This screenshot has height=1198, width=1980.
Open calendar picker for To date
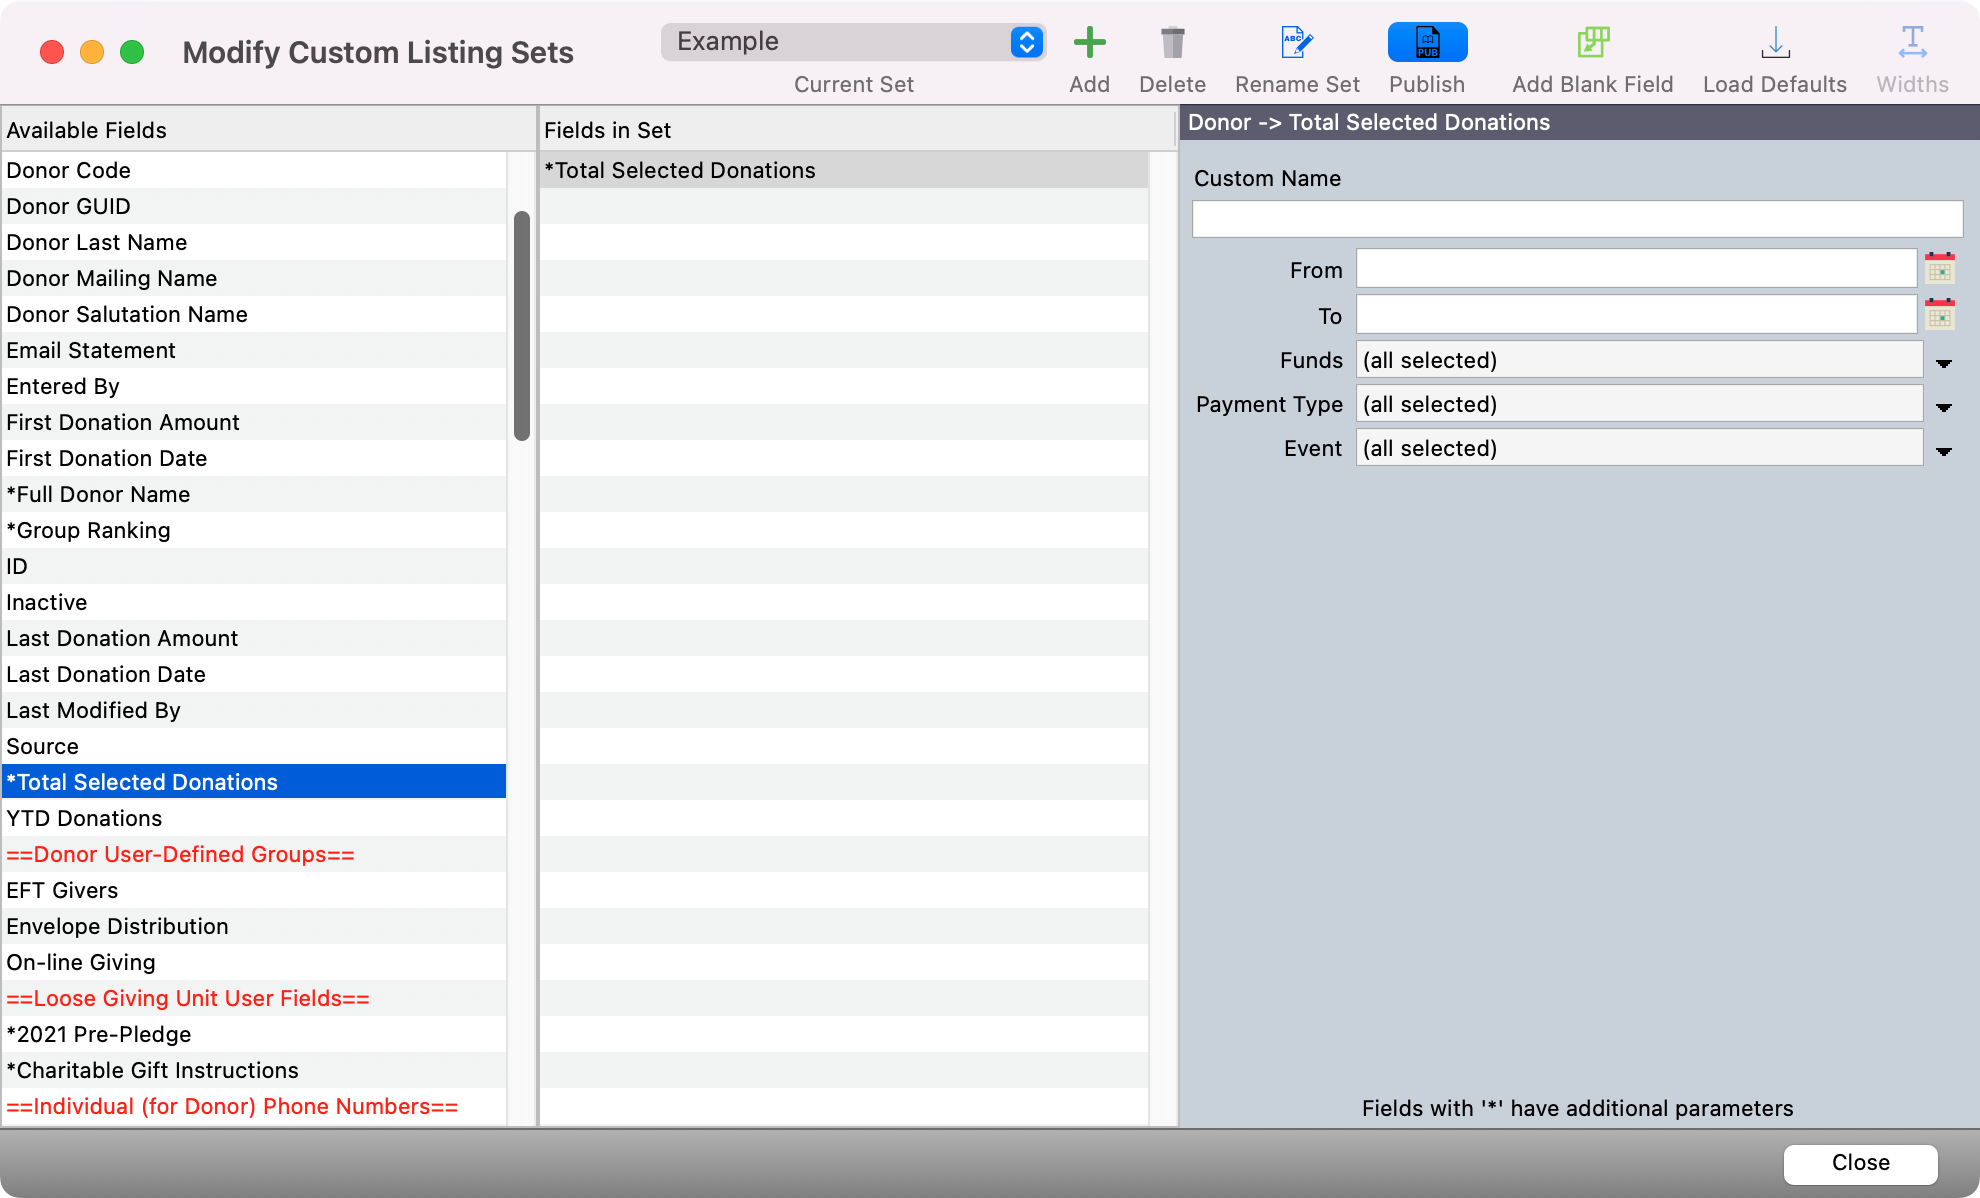[x=1940, y=315]
